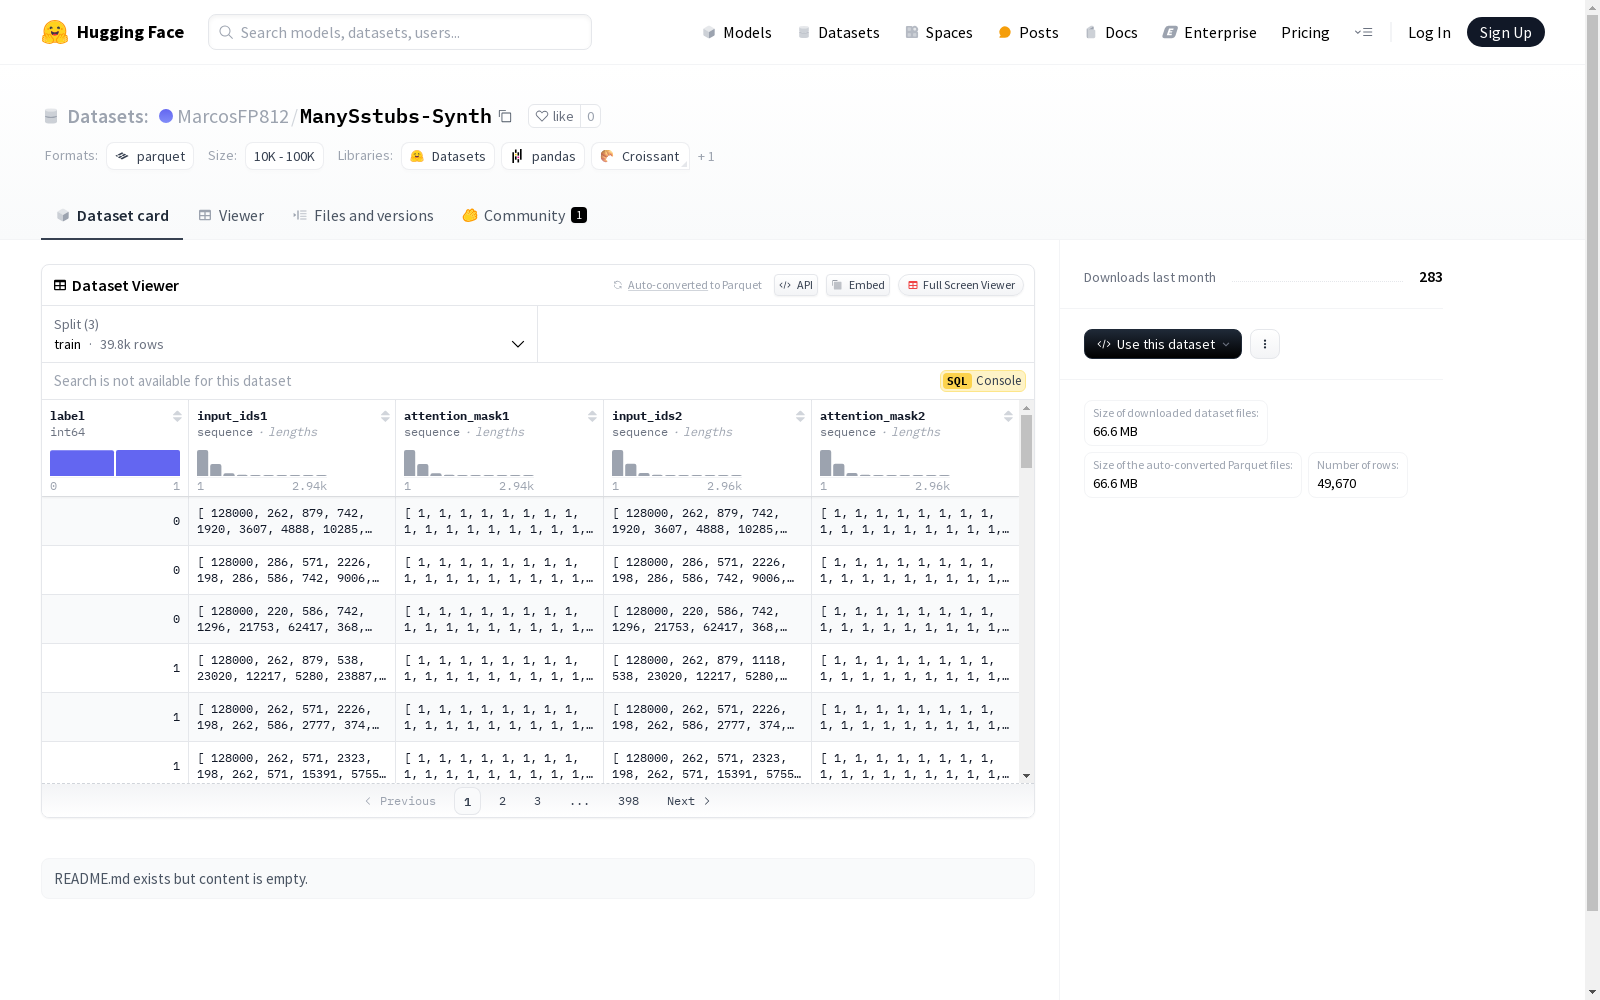Click the MarcosFP812 user avatar

click(x=166, y=116)
